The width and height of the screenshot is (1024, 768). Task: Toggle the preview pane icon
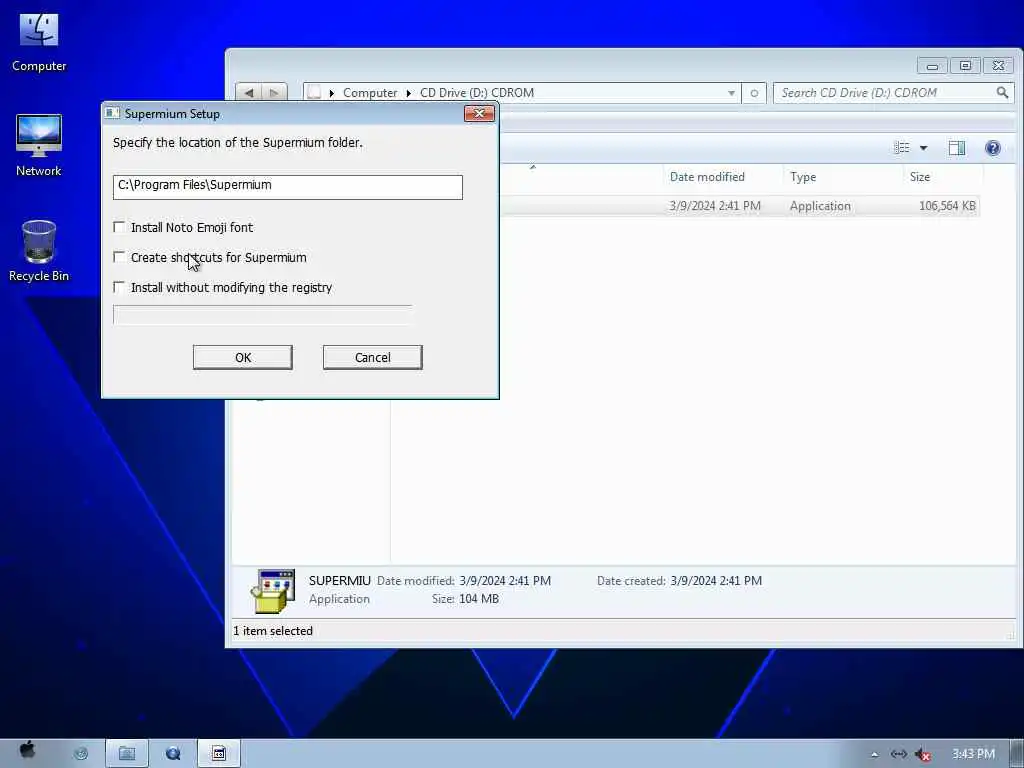pos(957,148)
